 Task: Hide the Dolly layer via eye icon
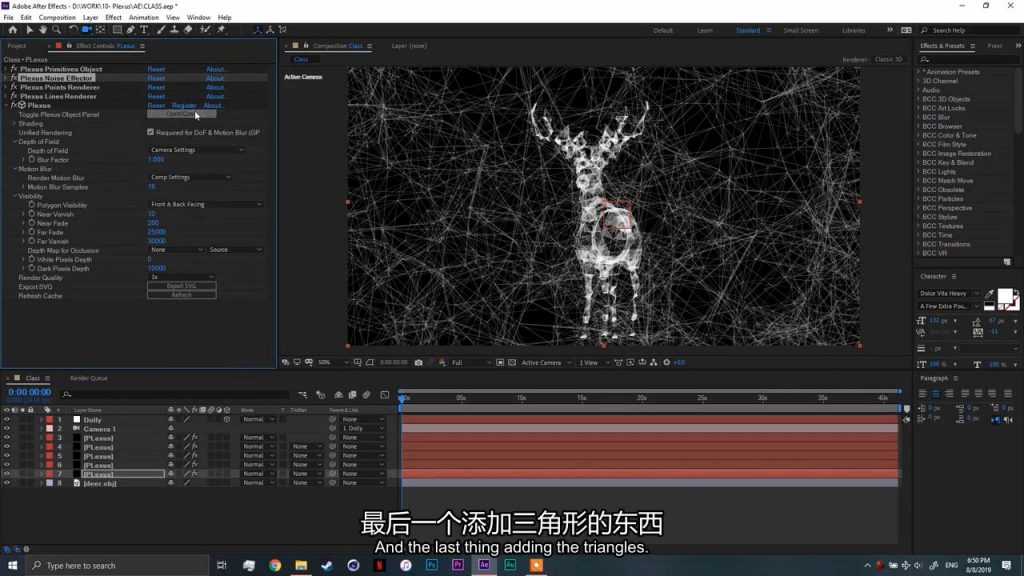(7, 420)
